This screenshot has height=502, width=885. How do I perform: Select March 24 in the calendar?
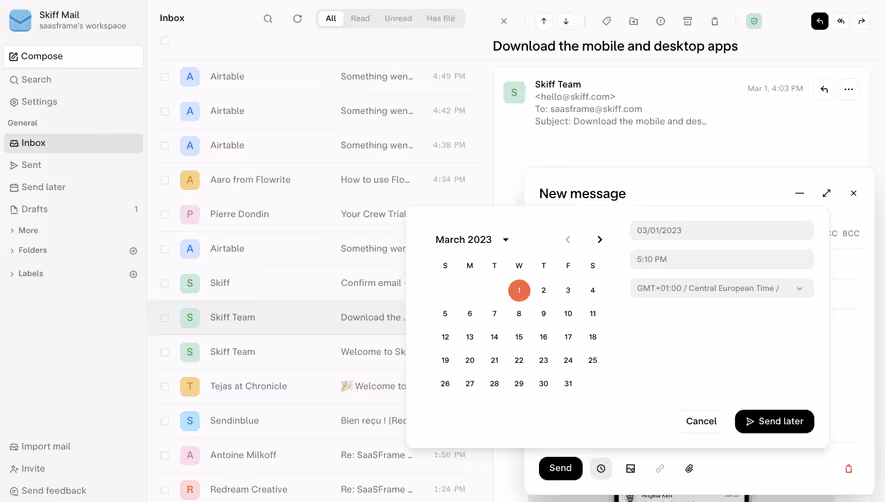568,360
